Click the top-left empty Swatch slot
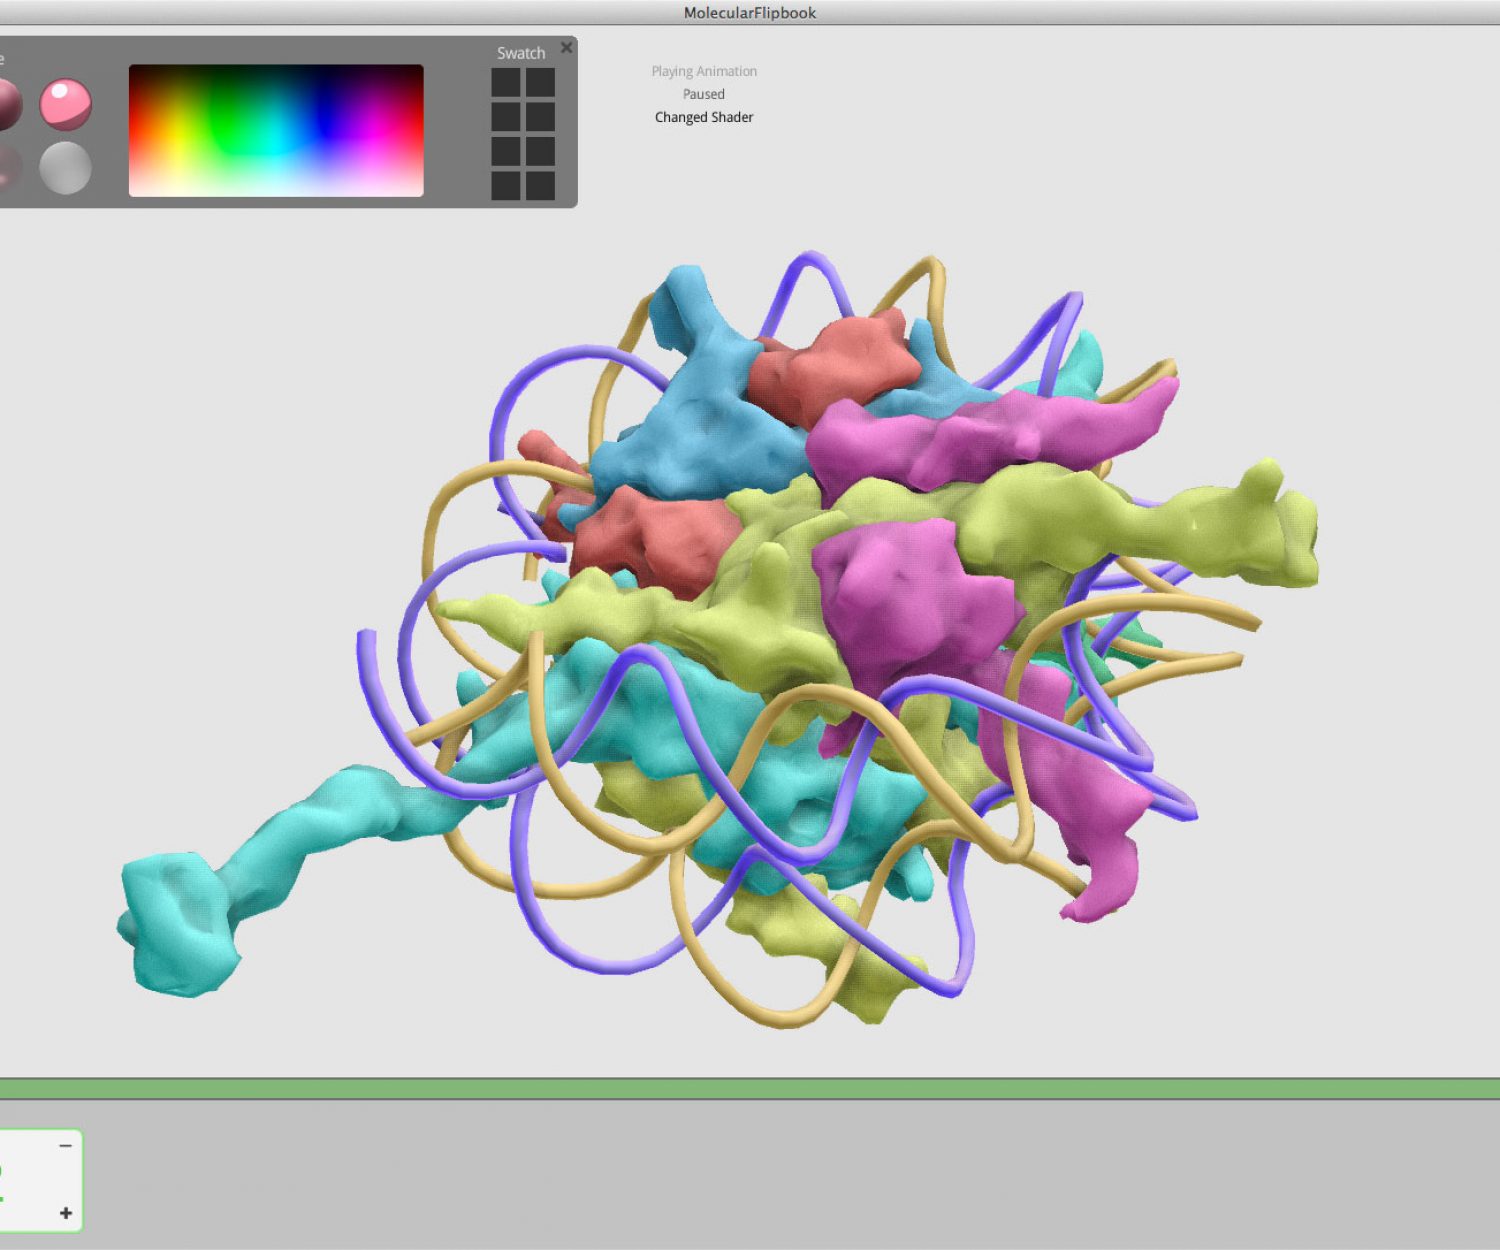1500x1250 pixels. [506, 83]
